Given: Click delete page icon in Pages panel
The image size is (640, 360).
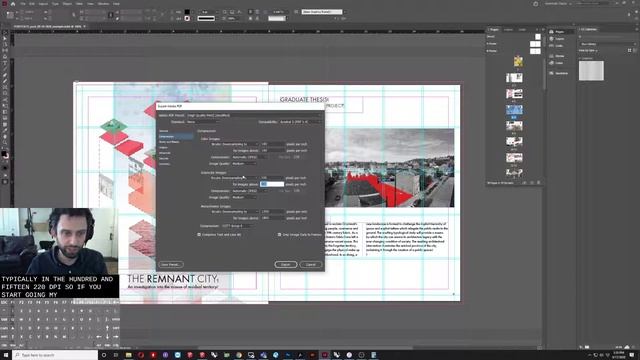Looking at the screenshot, I should click(539, 183).
